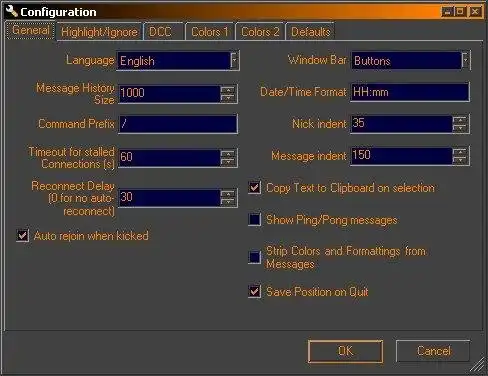Minimize the Configuration window

pyautogui.click(x=447, y=12)
